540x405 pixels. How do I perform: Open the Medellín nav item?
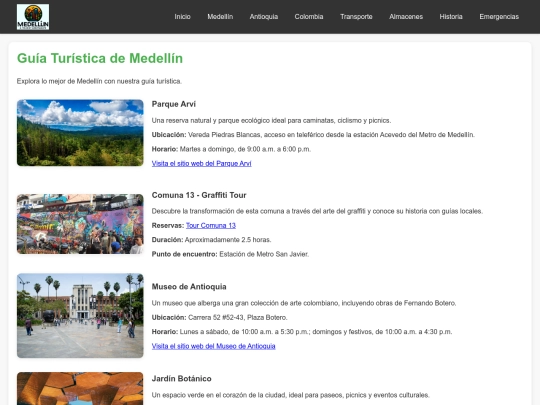(220, 17)
